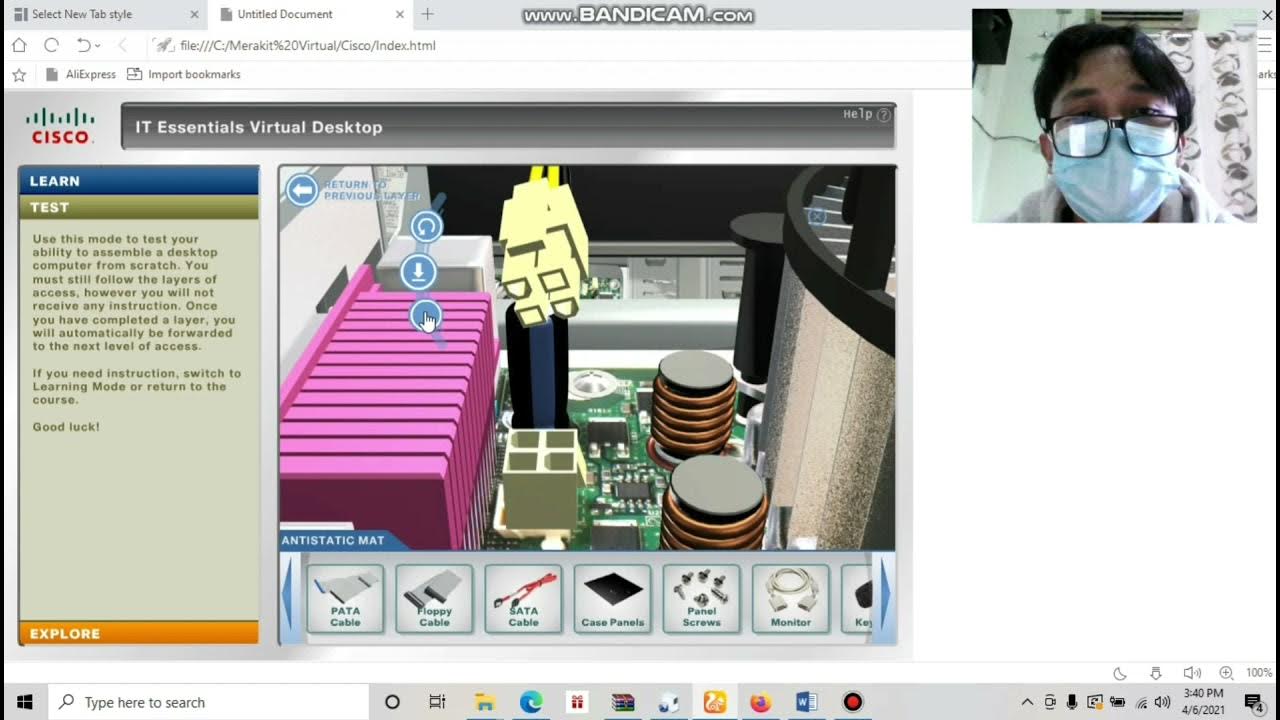Viewport: 1280px width, 720px height.
Task: Open a new browser tab
Action: coord(428,14)
